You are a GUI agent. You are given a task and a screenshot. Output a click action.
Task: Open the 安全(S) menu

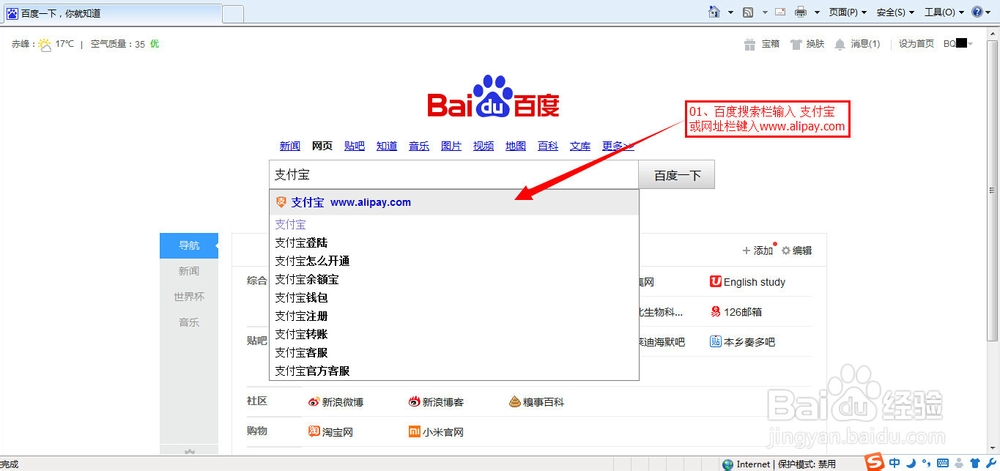pos(895,12)
